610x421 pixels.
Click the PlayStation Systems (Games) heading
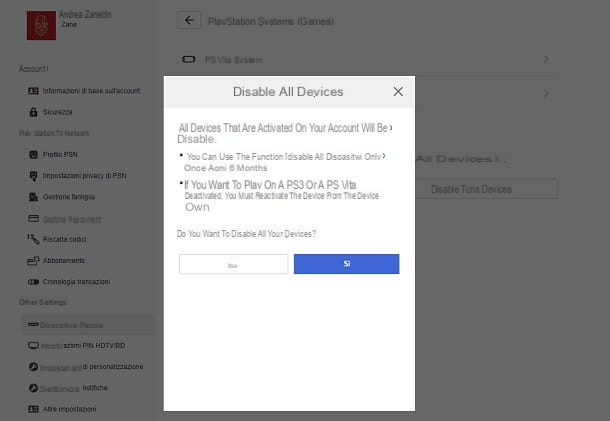271,21
